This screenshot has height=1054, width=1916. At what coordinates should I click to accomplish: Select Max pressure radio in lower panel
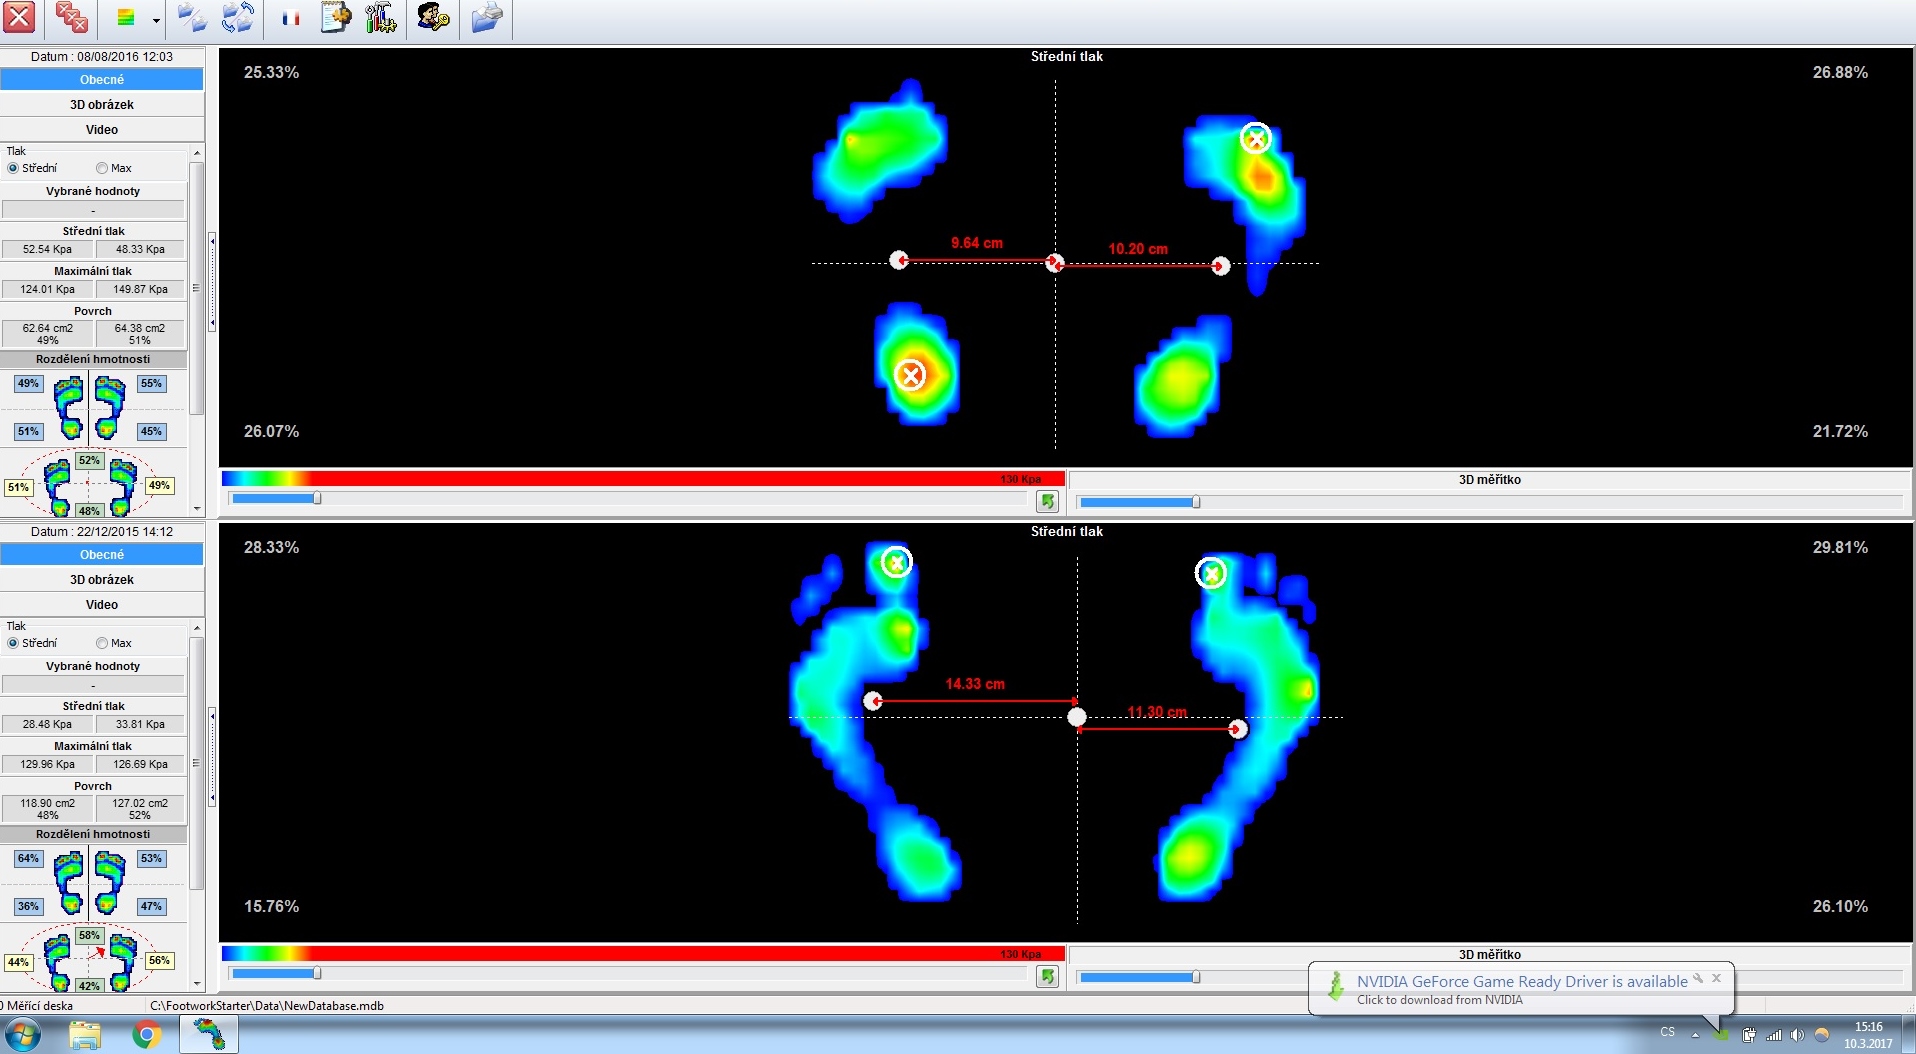pos(102,643)
